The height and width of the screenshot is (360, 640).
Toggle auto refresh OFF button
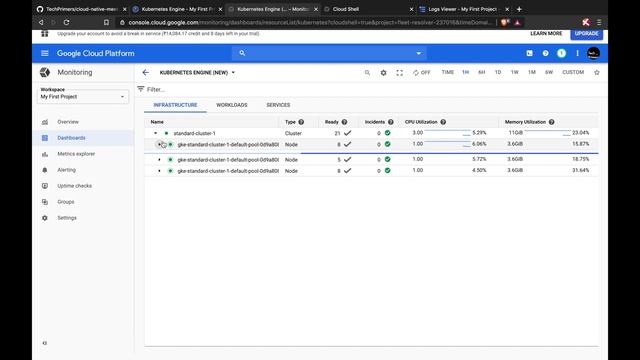point(422,72)
